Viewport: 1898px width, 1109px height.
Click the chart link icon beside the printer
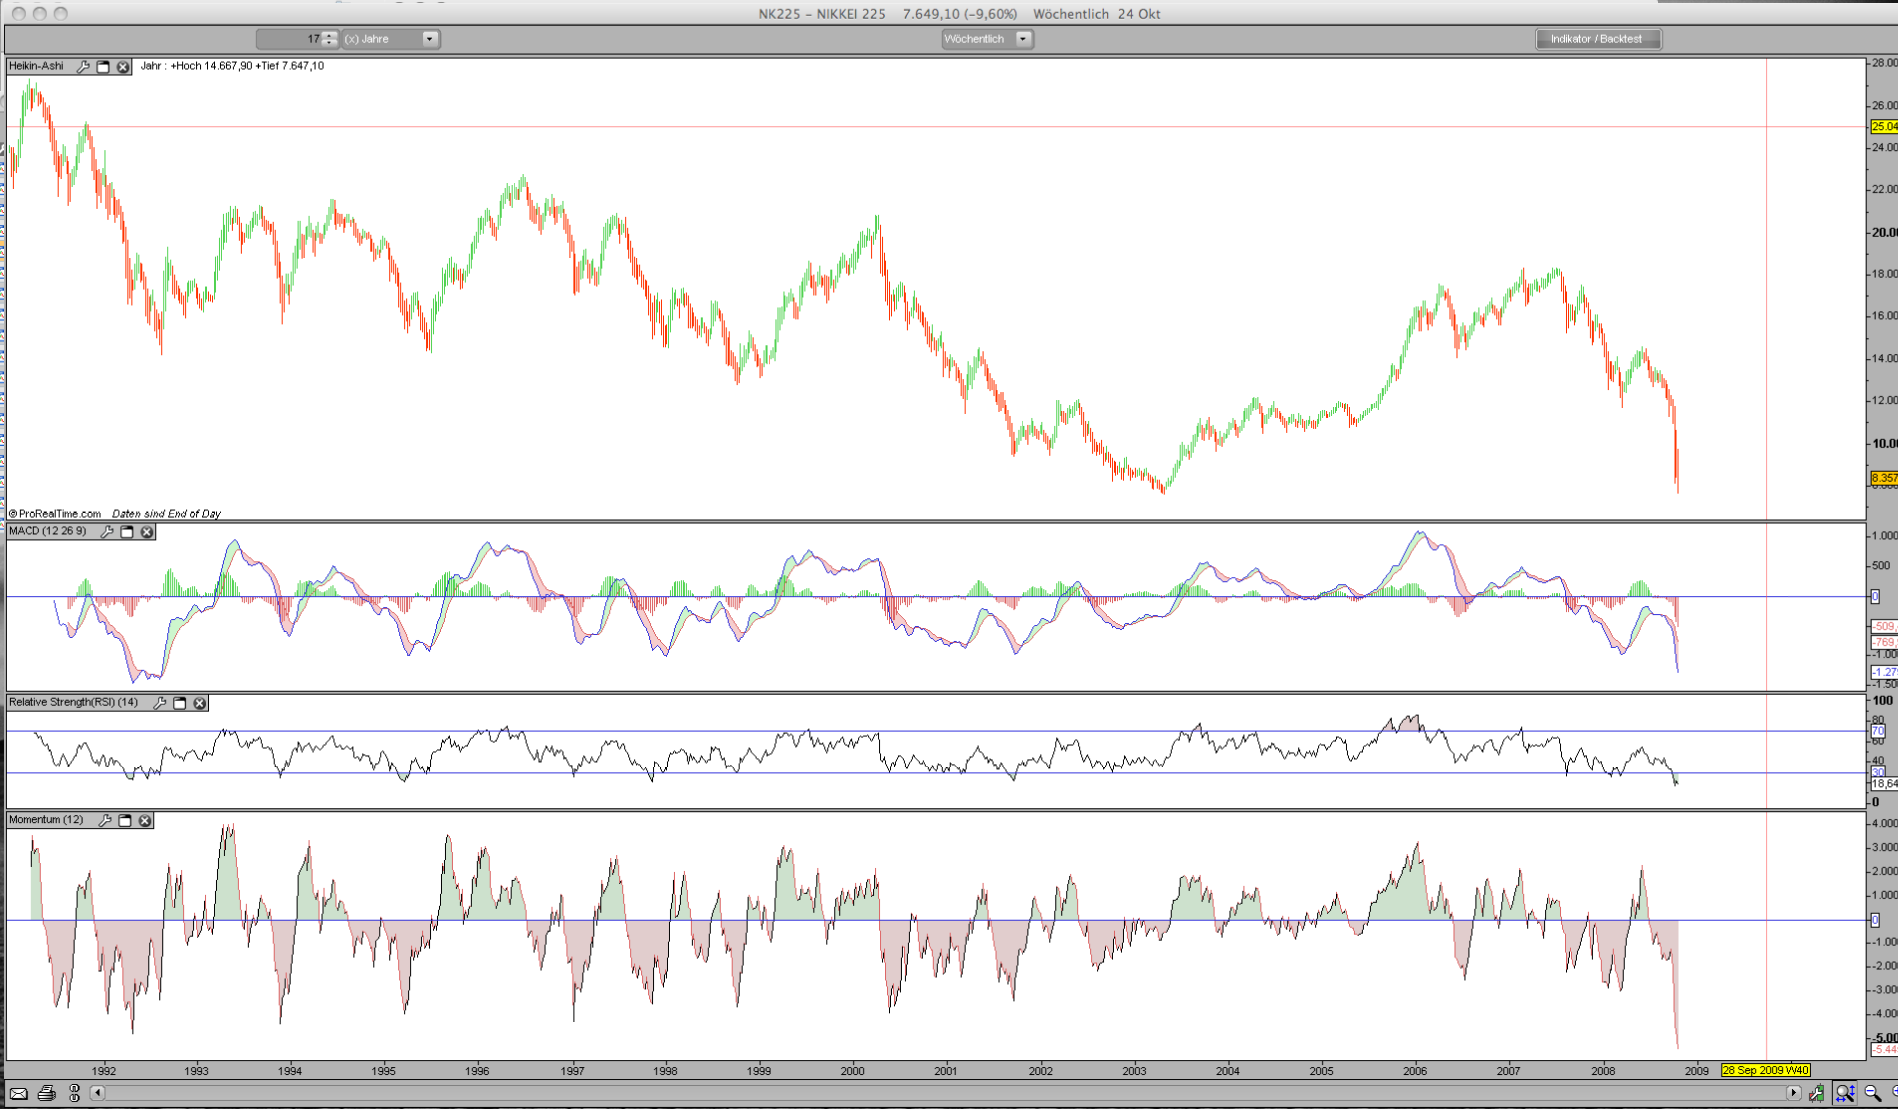pos(74,1094)
